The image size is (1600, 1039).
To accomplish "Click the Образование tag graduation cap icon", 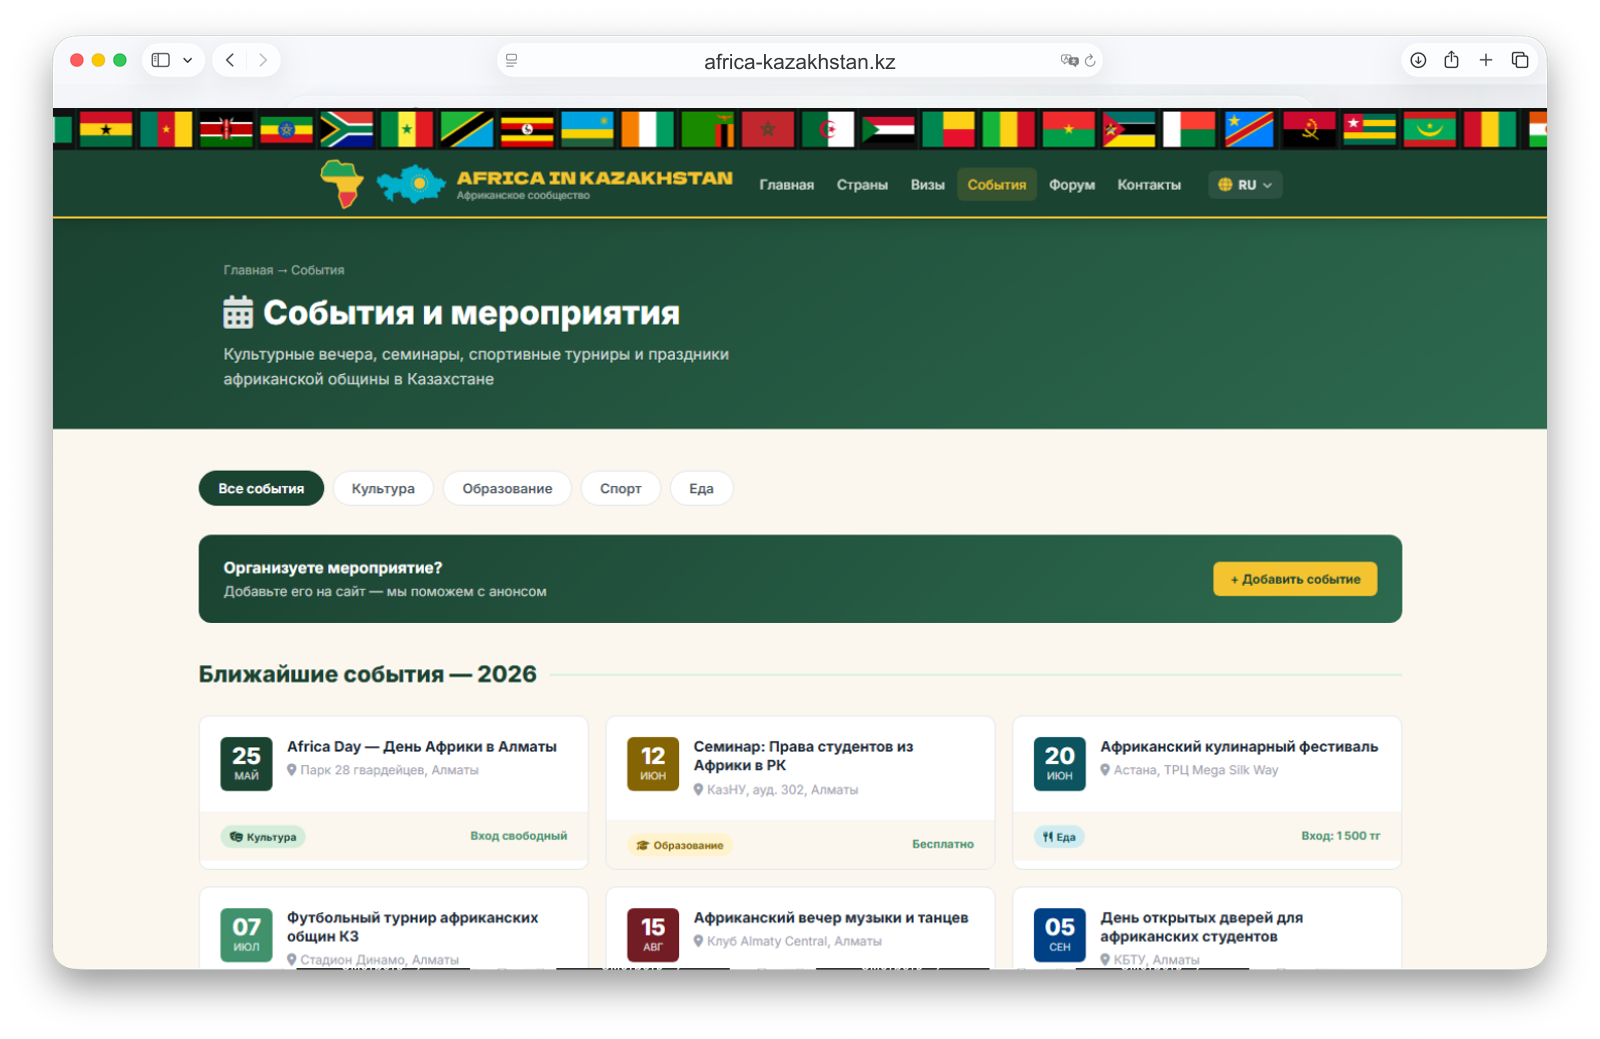I will (x=643, y=846).
